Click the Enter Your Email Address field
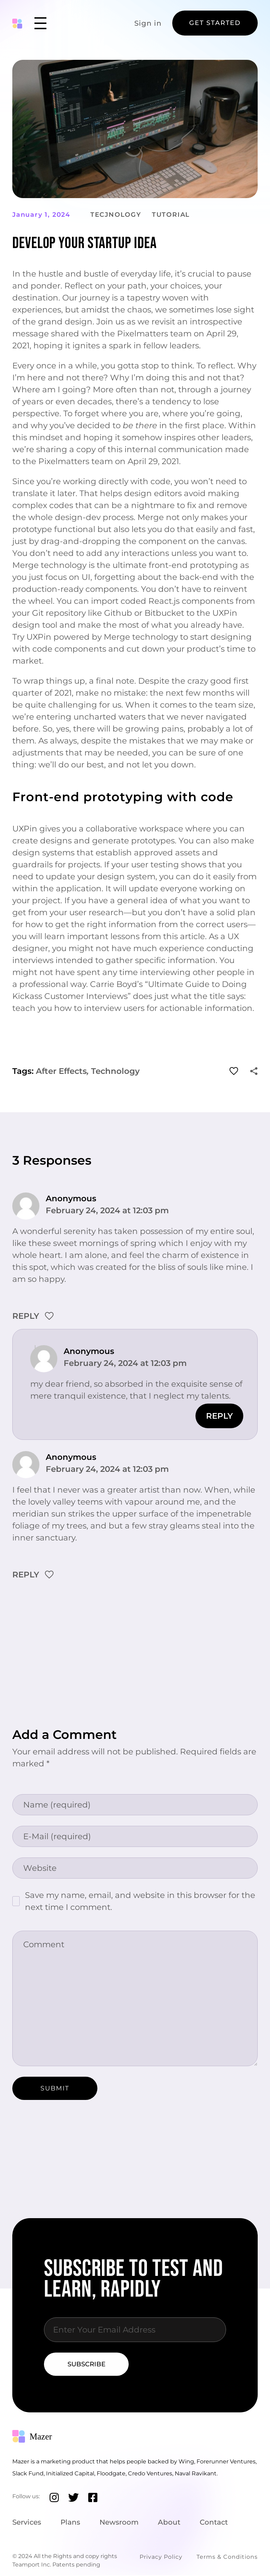Viewport: 270px width, 2576px height. 134,2329
